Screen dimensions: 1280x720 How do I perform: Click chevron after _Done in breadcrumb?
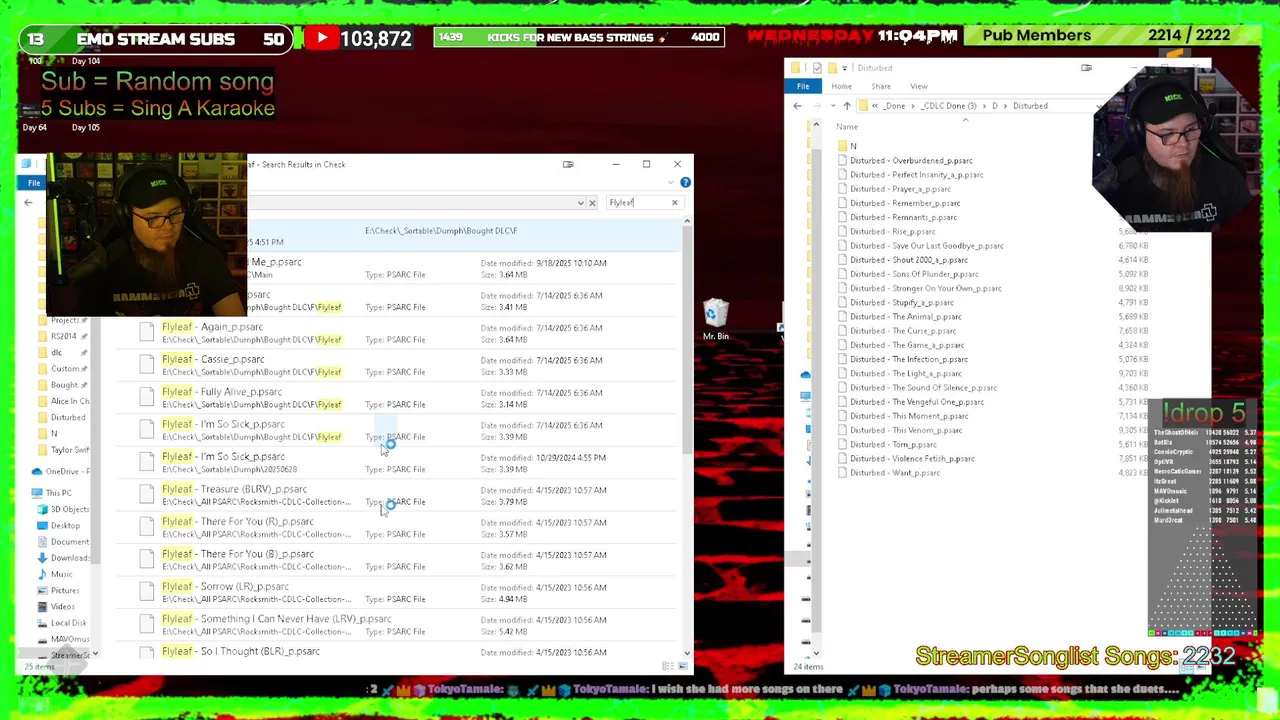[911, 105]
